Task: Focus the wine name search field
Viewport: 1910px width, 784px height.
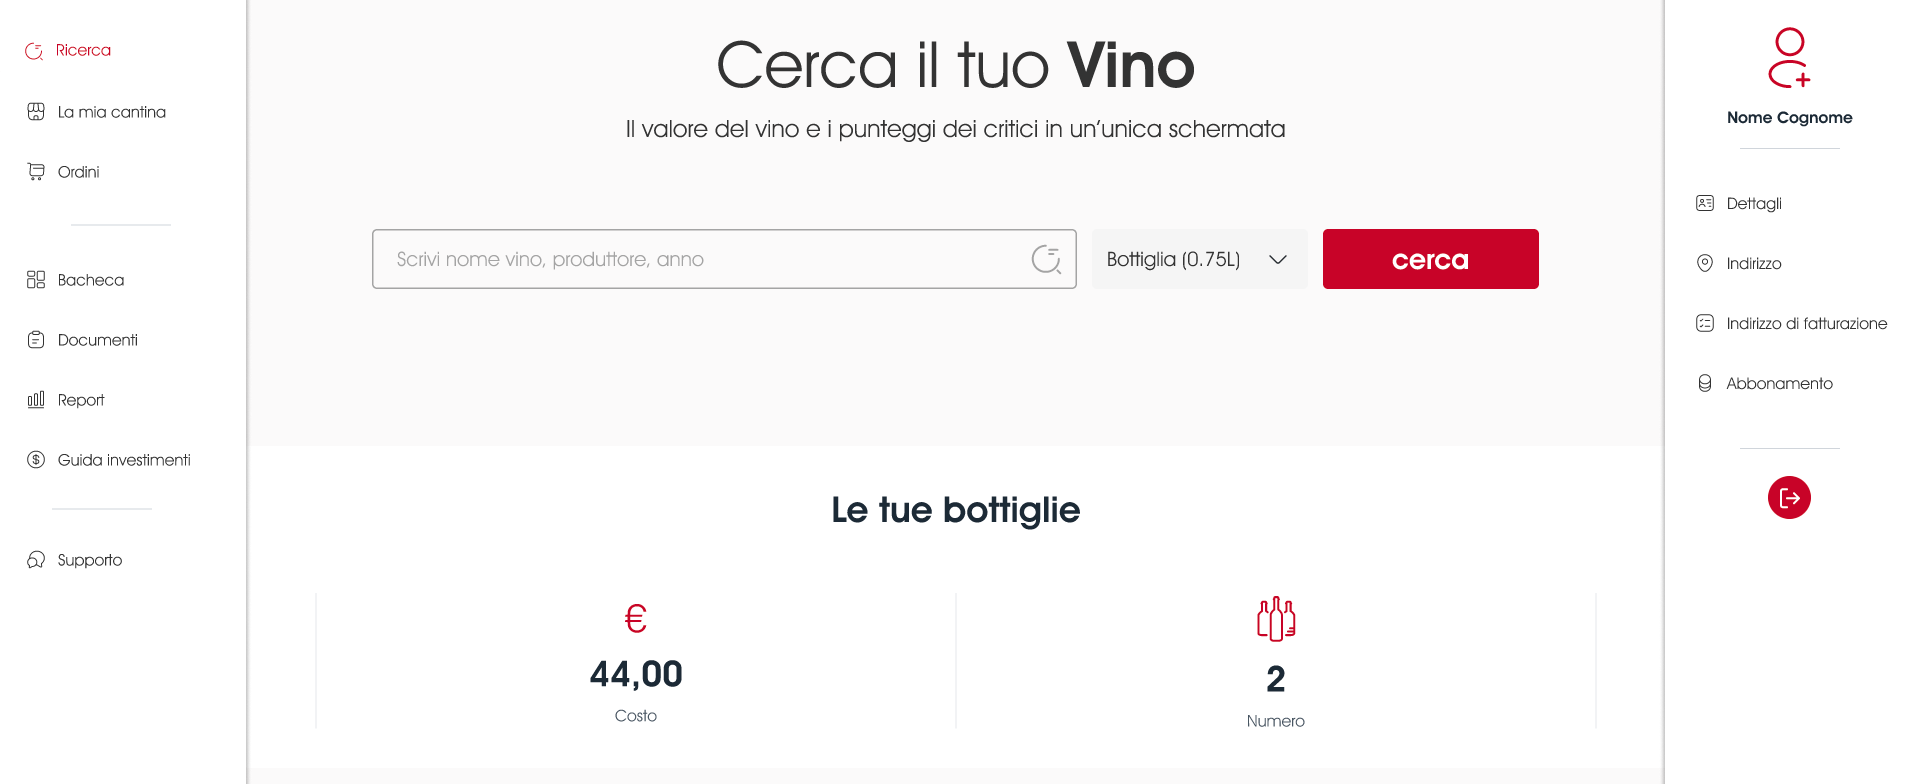Action: [724, 259]
